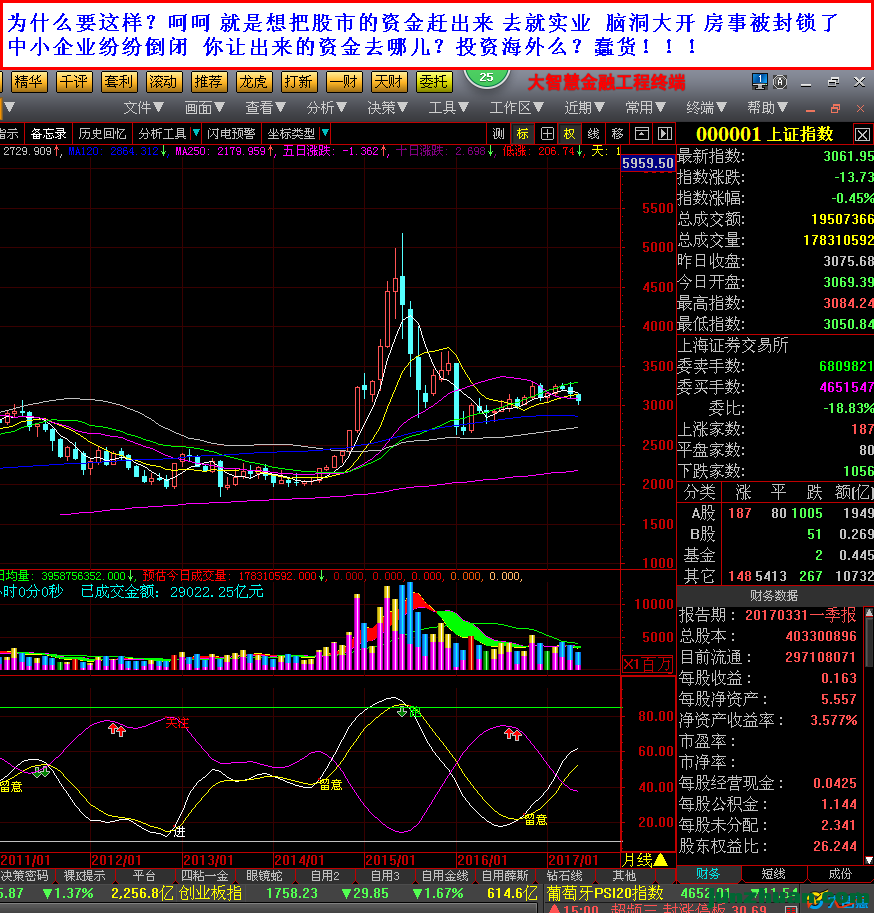Expand the 月线 period selector

(645, 859)
